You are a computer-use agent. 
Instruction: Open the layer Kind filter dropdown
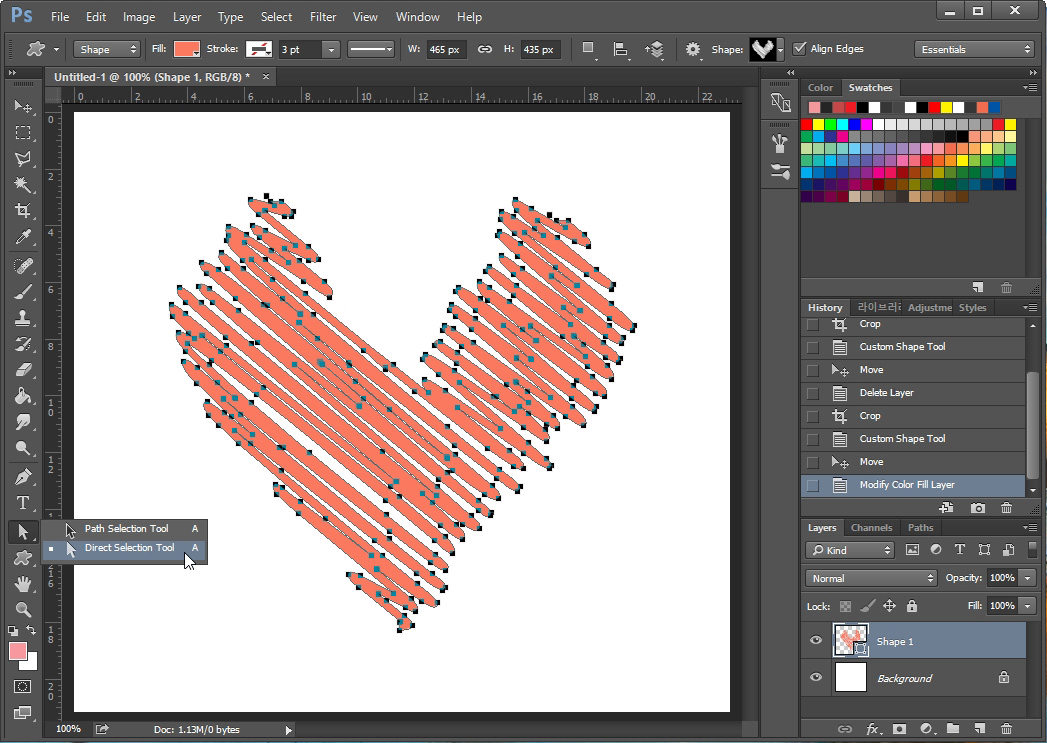pos(849,550)
